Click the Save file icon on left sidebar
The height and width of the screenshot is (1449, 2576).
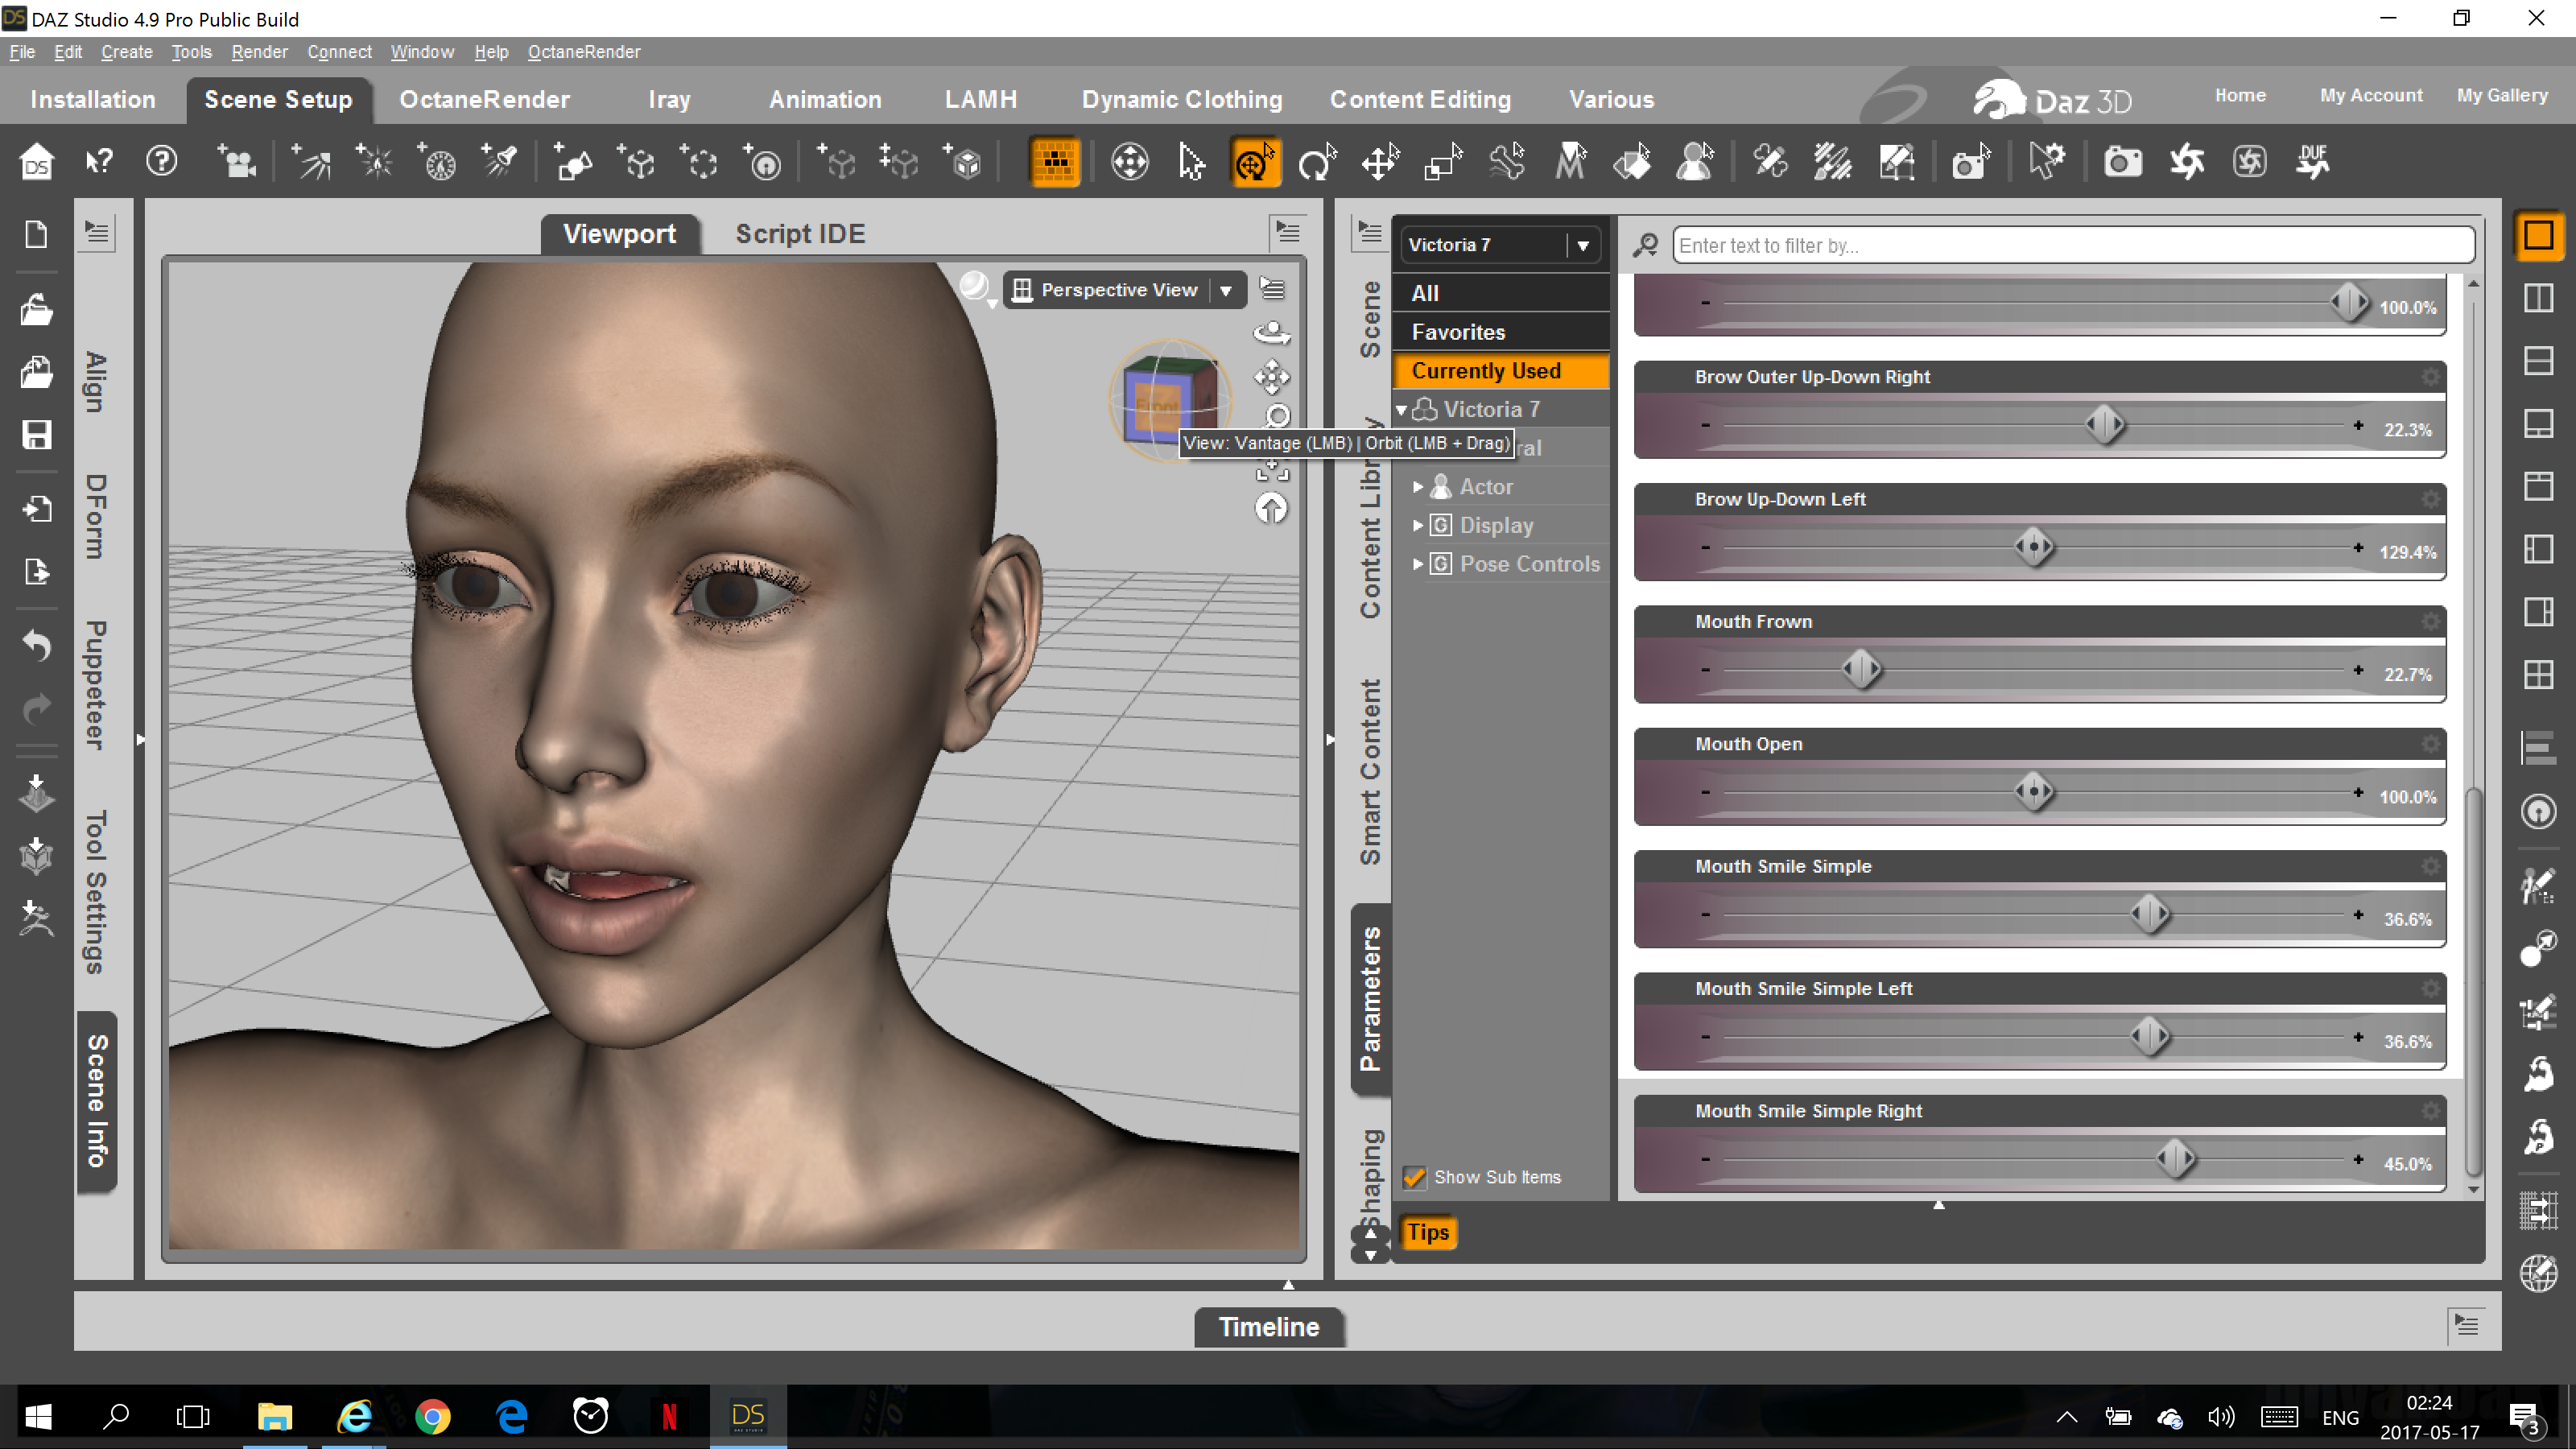click(x=37, y=435)
